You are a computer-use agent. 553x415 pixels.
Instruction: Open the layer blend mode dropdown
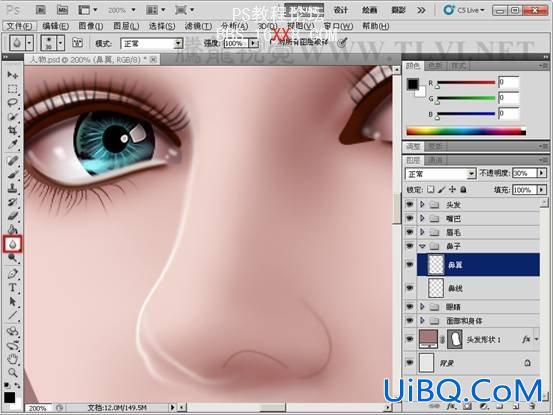tap(440, 174)
